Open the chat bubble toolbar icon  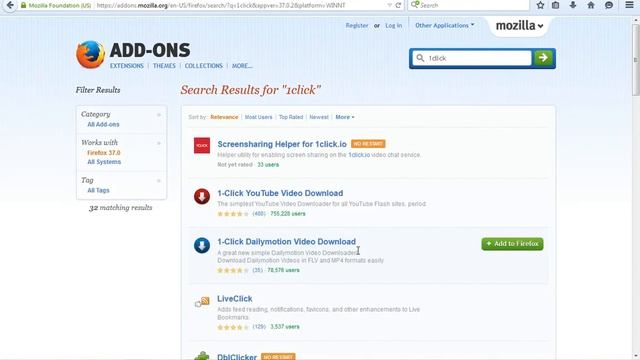(x=609, y=5)
